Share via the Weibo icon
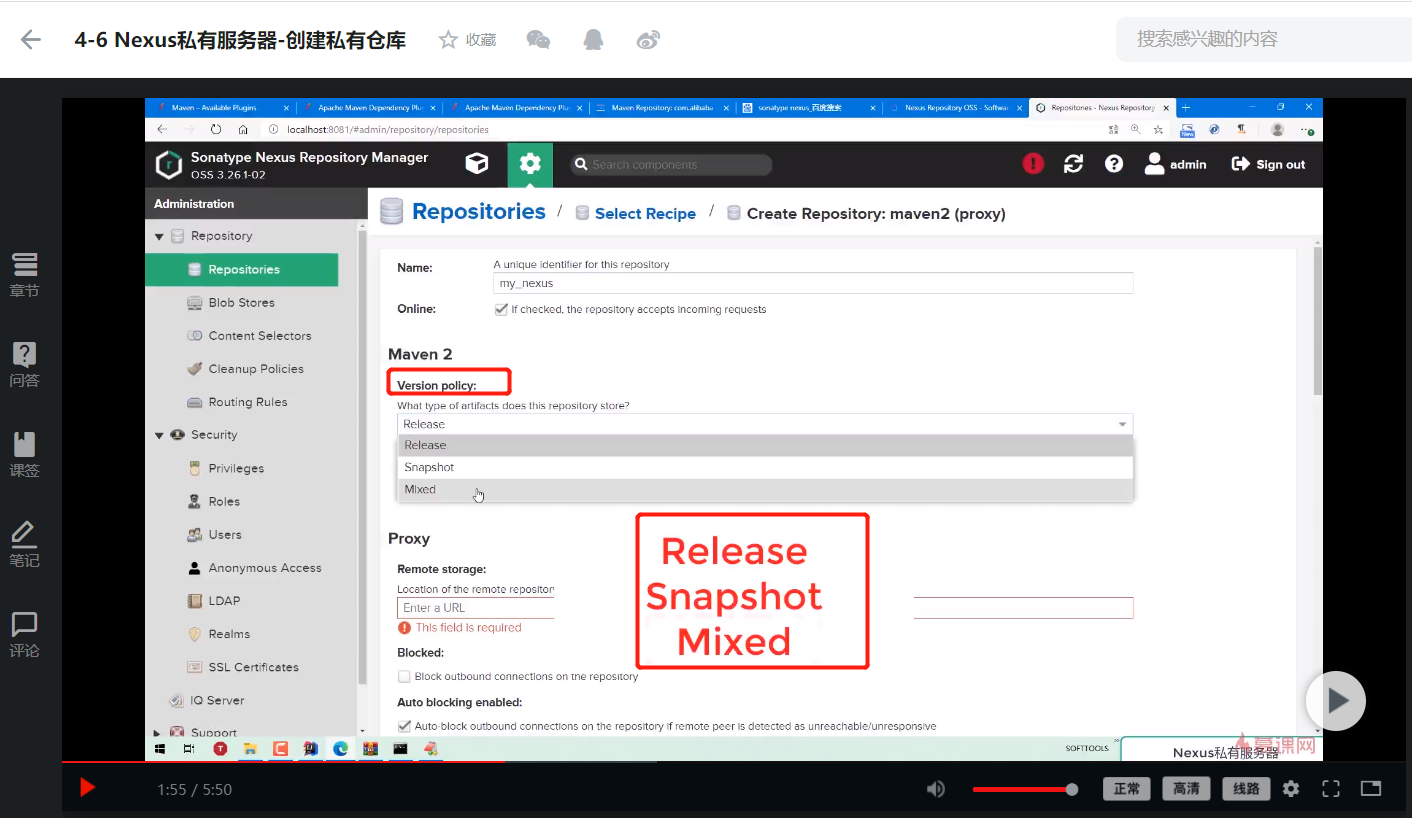The image size is (1412, 818). coord(648,39)
